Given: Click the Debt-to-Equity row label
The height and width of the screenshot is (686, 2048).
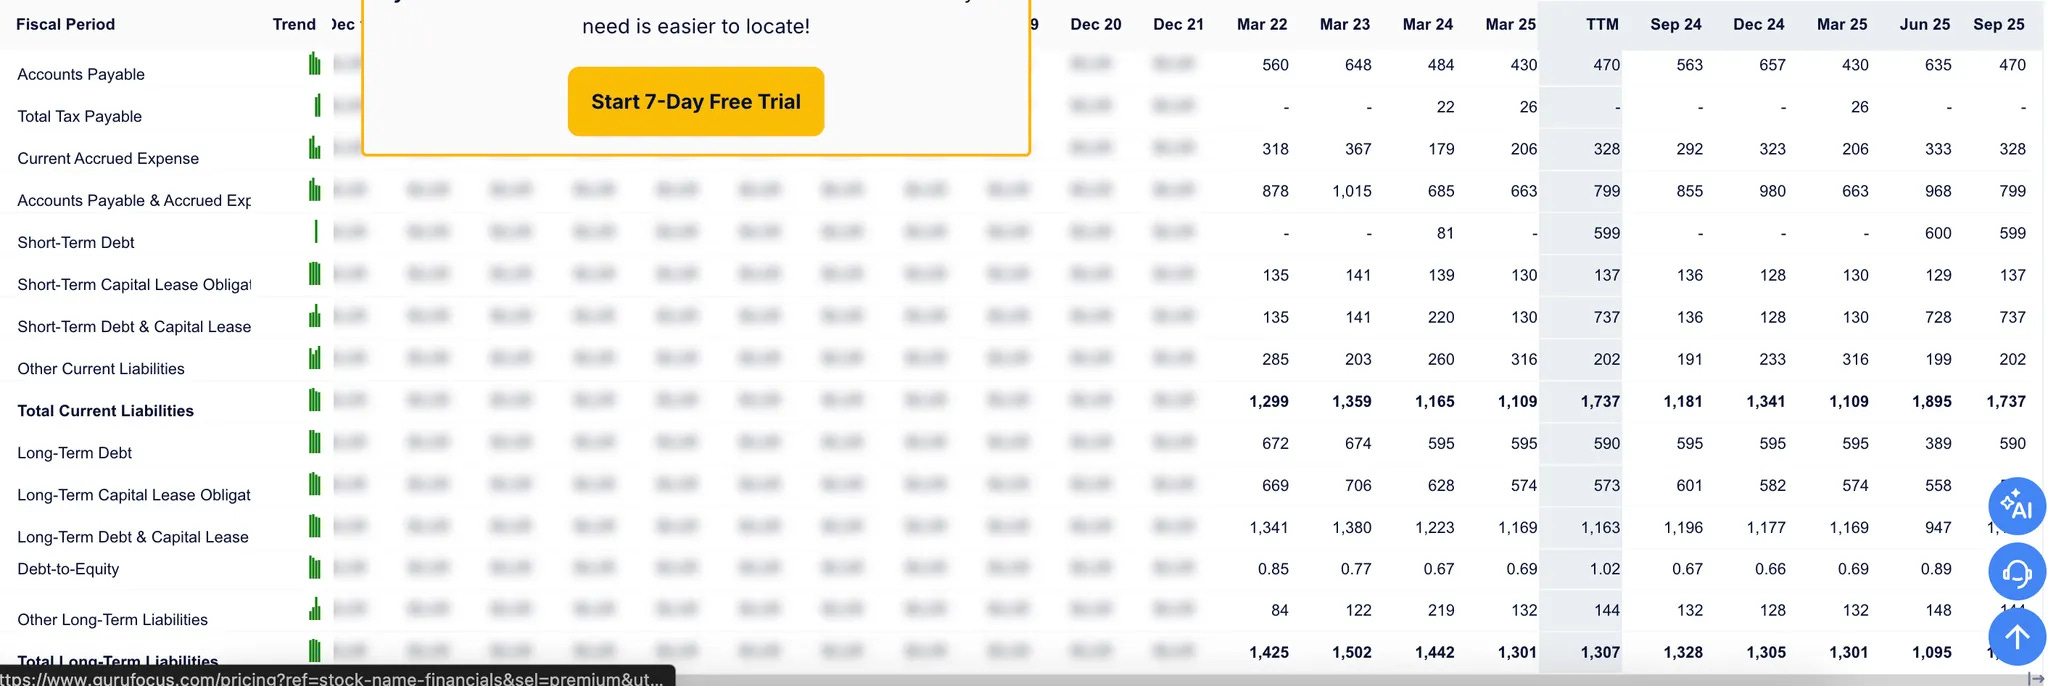Looking at the screenshot, I should click(x=68, y=569).
